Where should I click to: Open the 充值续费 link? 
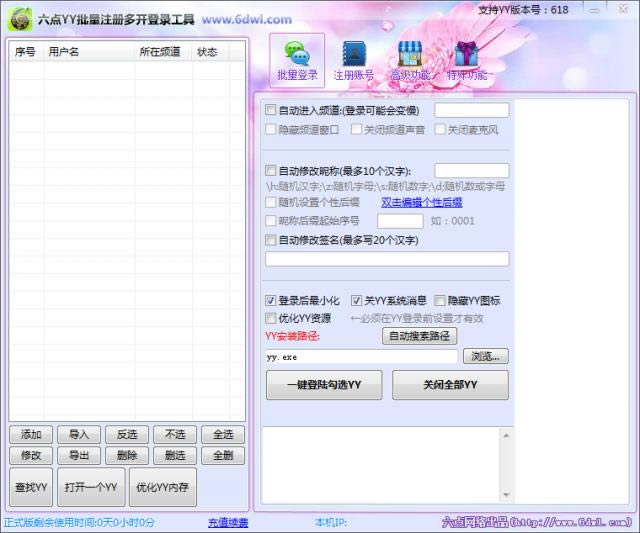(x=228, y=523)
